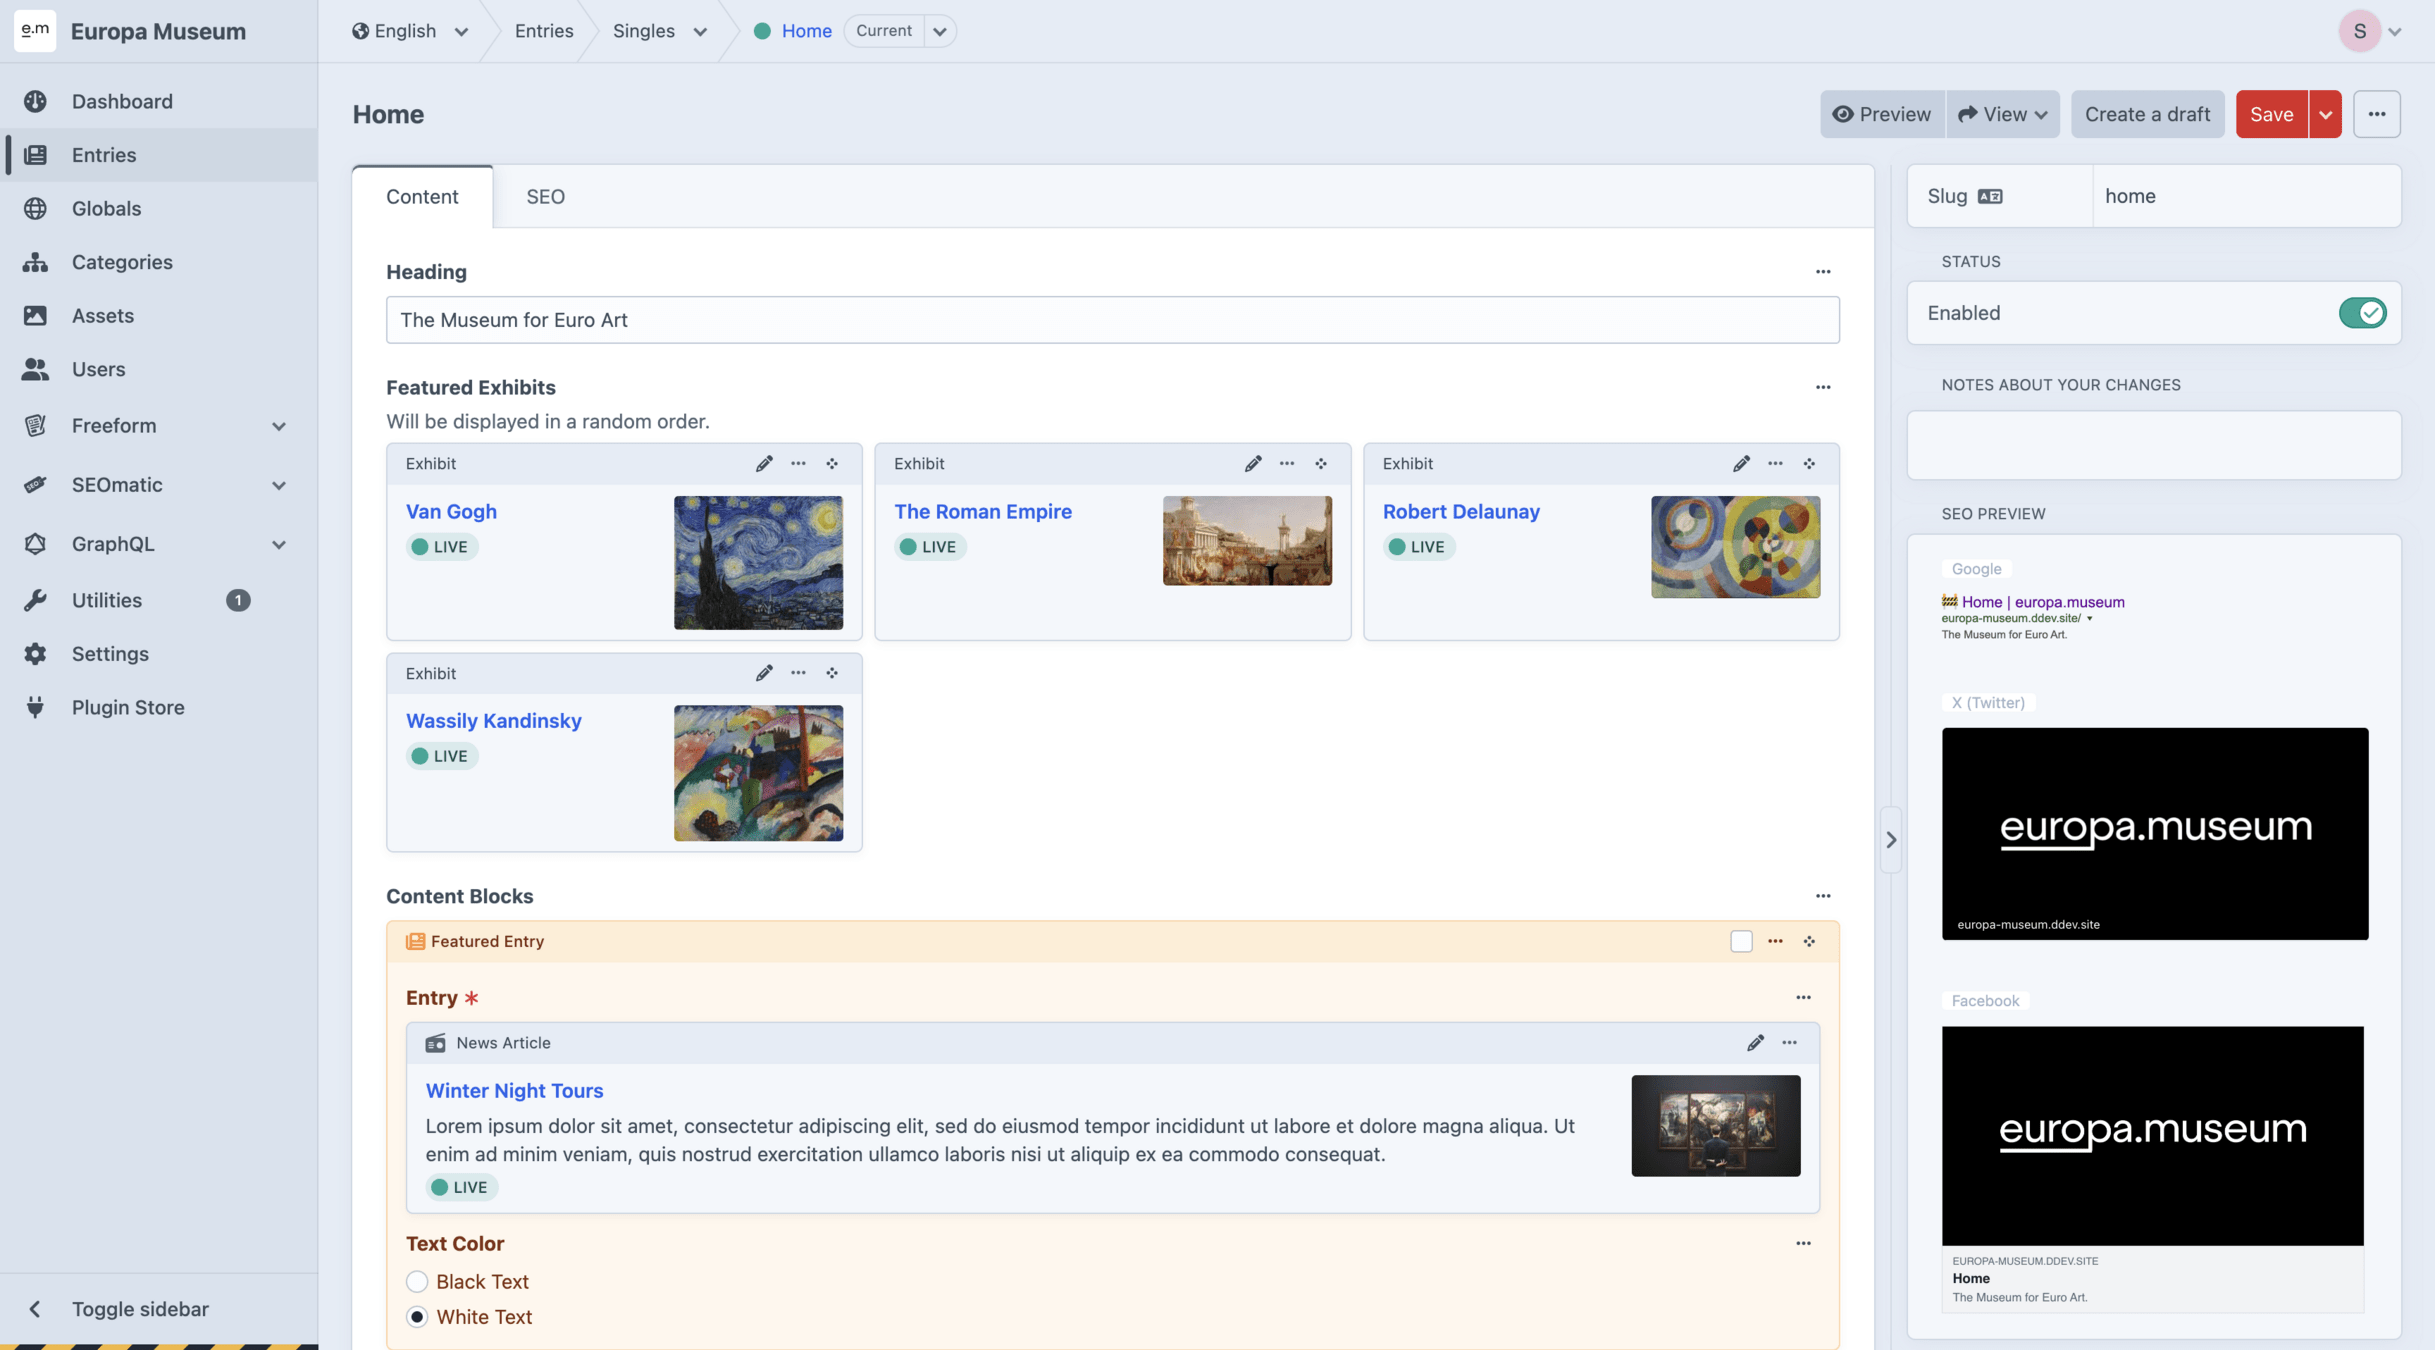Collapse the right details sidebar

tap(1891, 840)
